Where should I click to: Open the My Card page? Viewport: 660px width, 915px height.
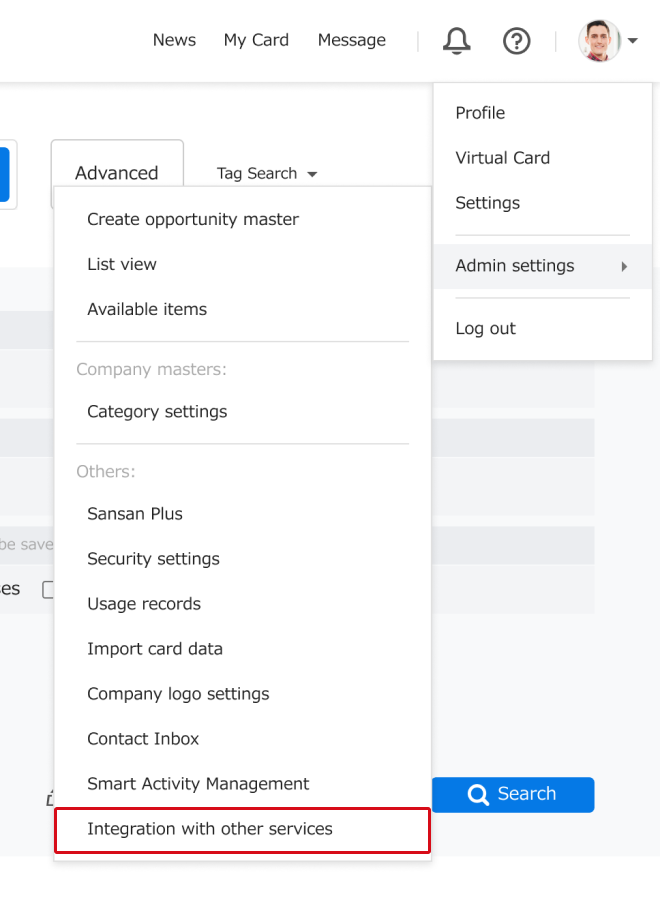(x=256, y=40)
